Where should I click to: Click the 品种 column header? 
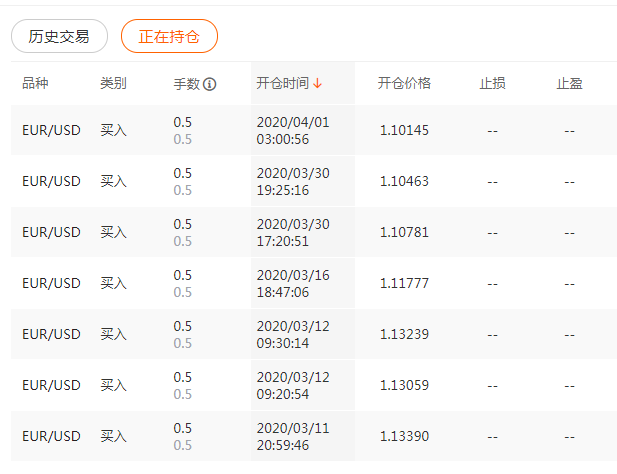pyautogui.click(x=35, y=83)
